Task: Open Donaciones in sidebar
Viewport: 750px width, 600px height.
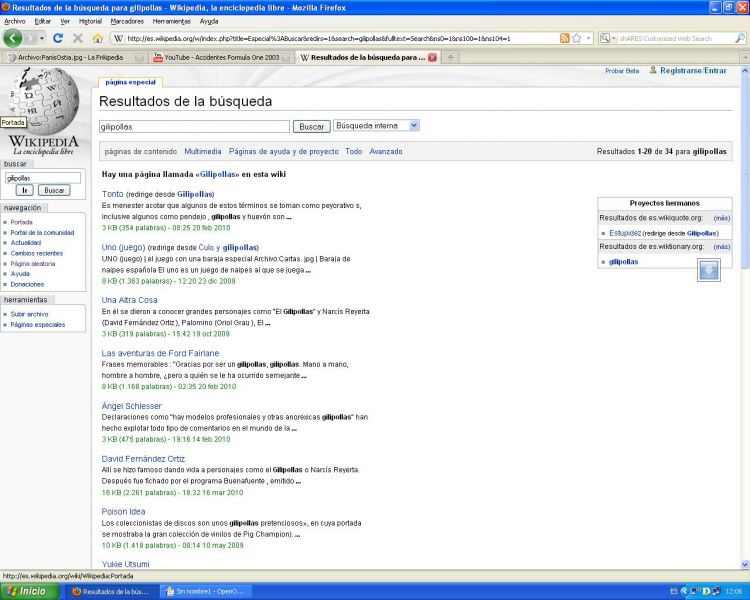Action: pyautogui.click(x=27, y=284)
